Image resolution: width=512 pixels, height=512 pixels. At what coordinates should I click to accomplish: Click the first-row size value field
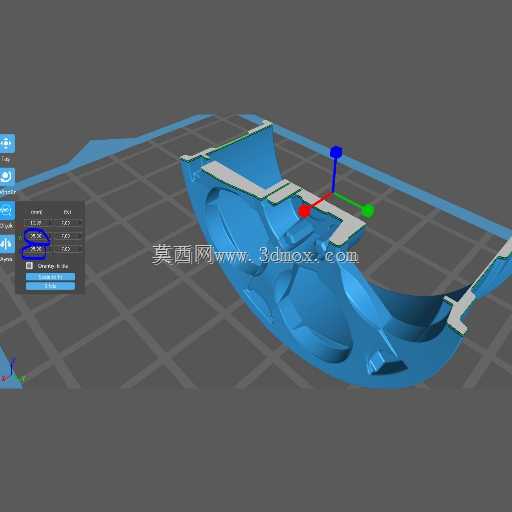point(37,222)
